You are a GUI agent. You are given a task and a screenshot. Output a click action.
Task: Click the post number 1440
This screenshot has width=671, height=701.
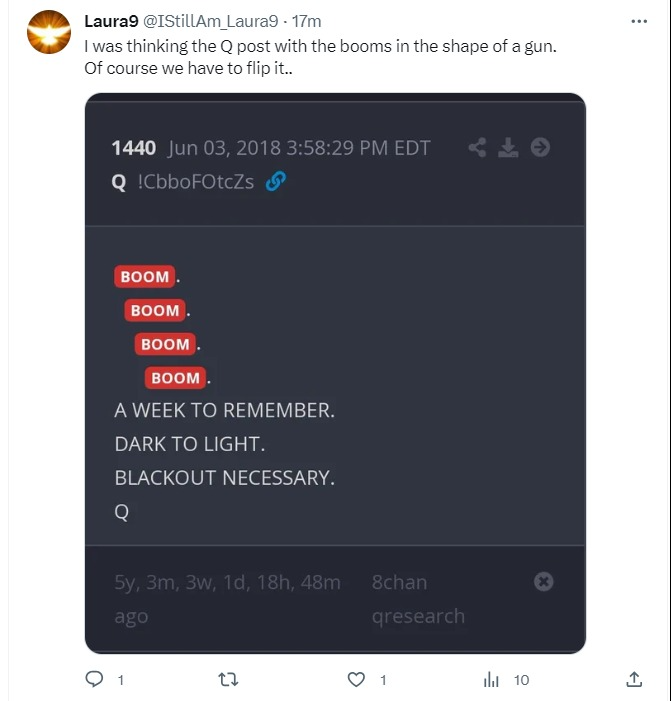(134, 148)
